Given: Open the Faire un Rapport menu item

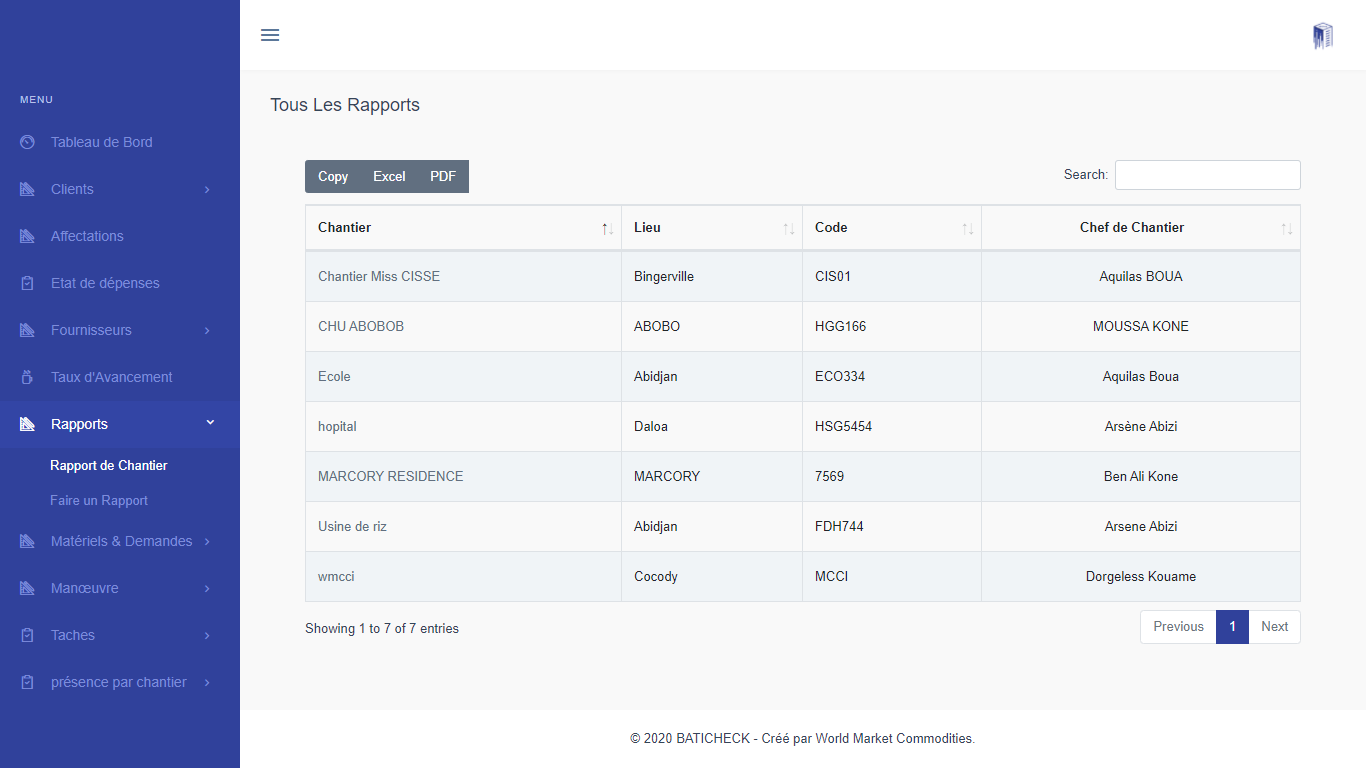Looking at the screenshot, I should (x=99, y=500).
